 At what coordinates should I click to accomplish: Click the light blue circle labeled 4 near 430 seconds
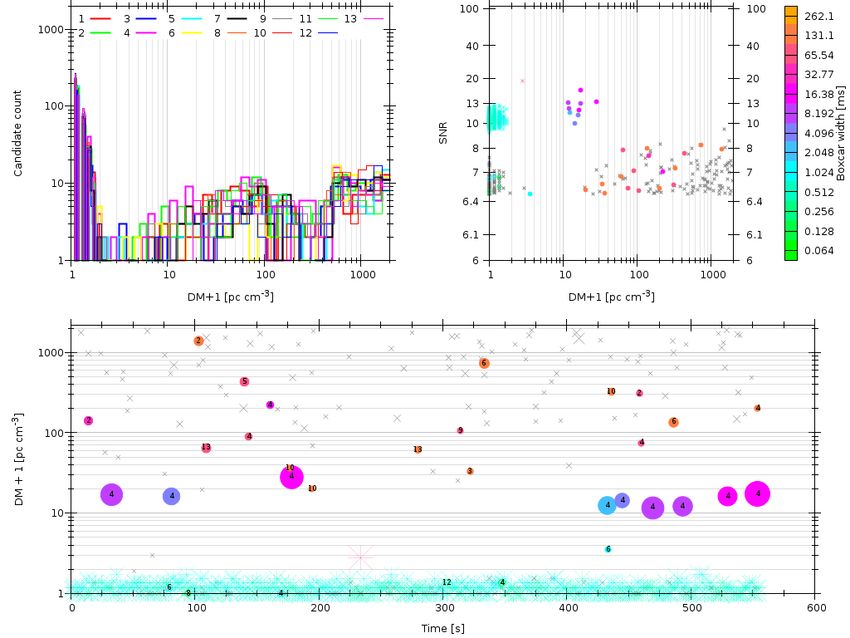click(607, 505)
